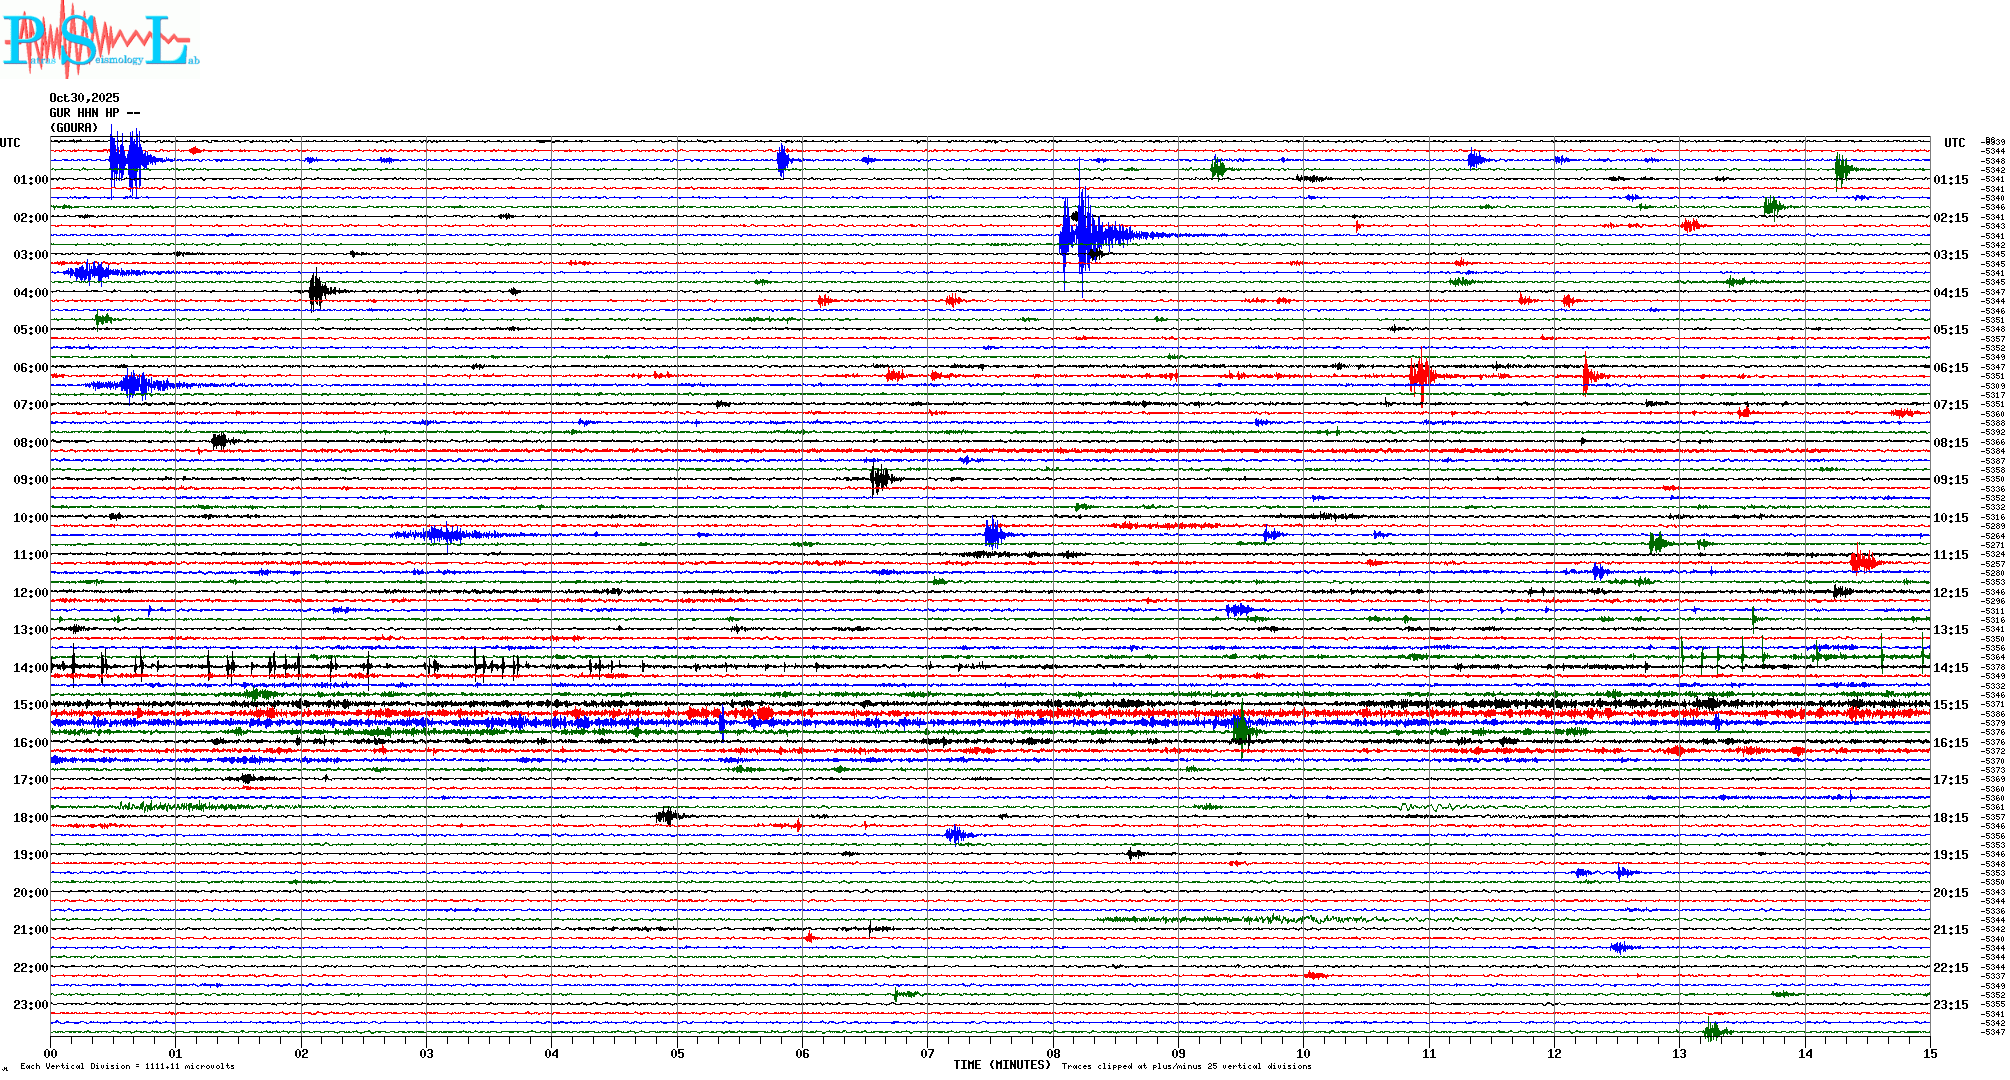Click the red event near minute 11 at 06:15
Screen dimensions: 2010x1080
coord(1421,376)
